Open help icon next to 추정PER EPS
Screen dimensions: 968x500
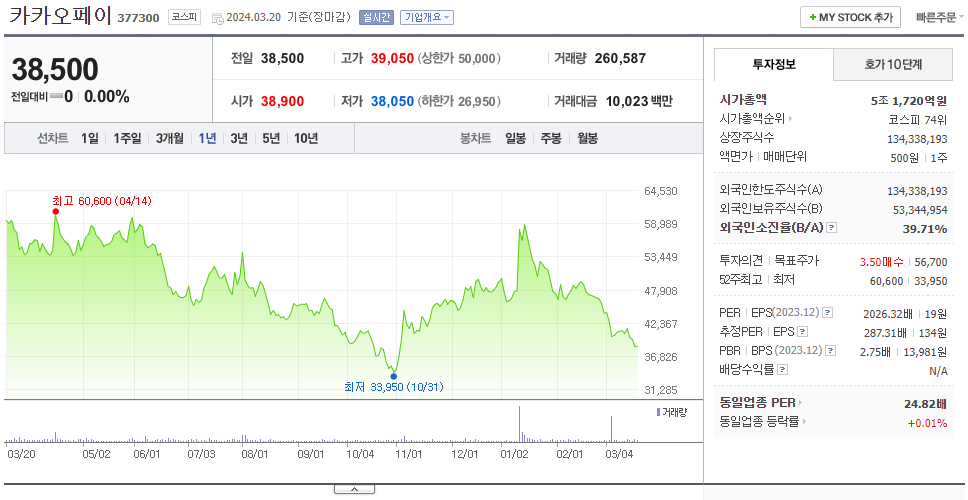point(802,332)
